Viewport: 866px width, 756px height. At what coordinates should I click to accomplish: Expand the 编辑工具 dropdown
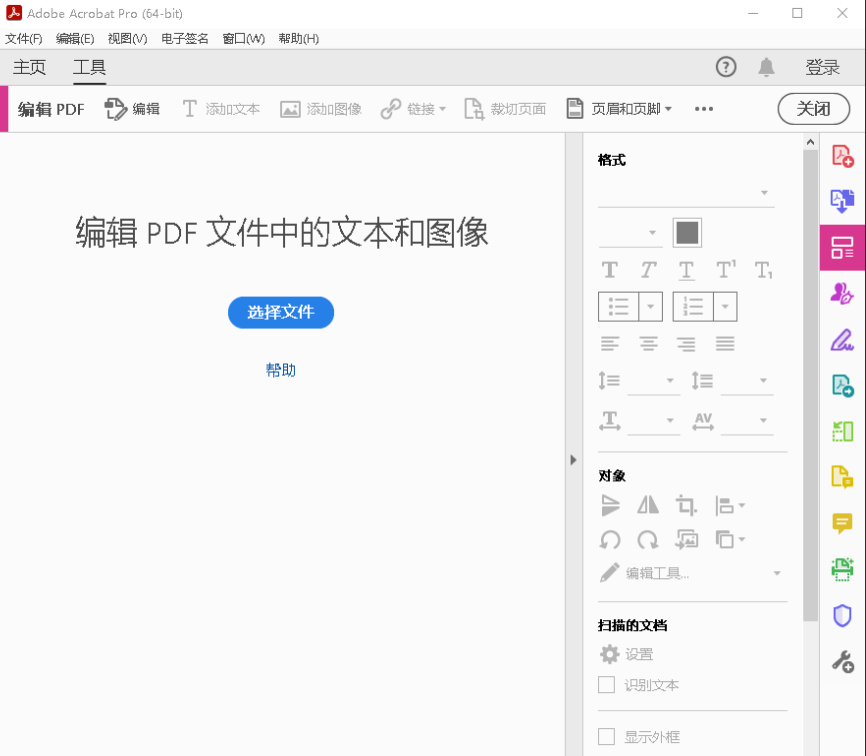(777, 573)
